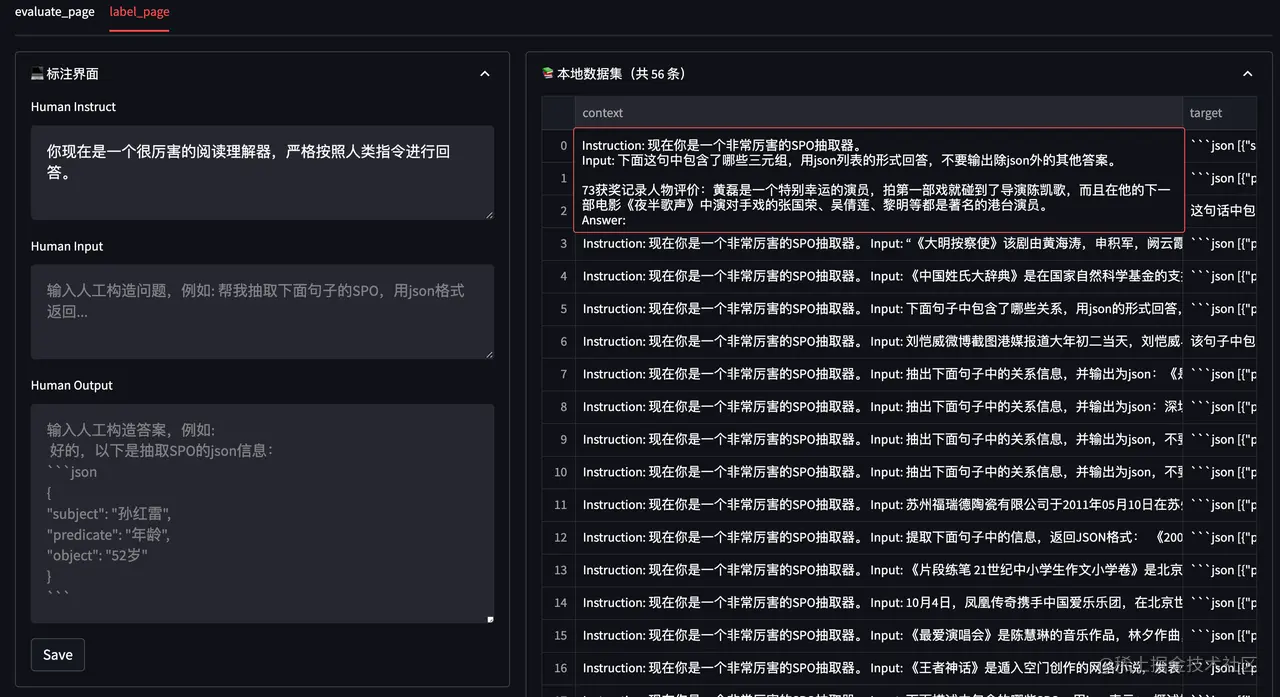
Task: Collapse the 本地数据集 panel chevron
Action: coord(1247,74)
